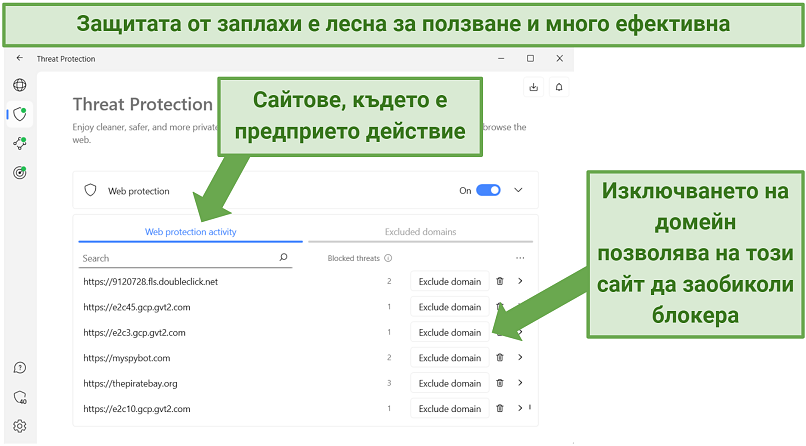Toggle the Web protection switch off
Screen dimensions: 806x446
(488, 190)
